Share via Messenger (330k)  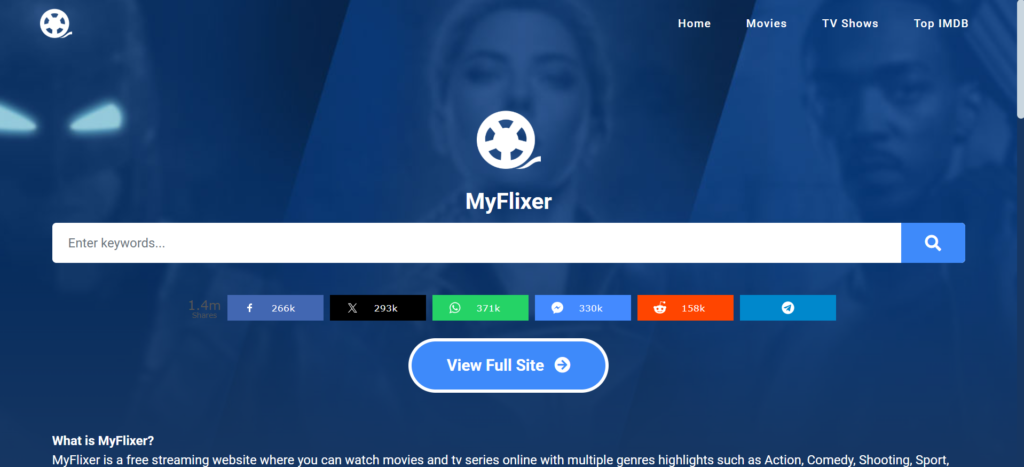tap(583, 308)
